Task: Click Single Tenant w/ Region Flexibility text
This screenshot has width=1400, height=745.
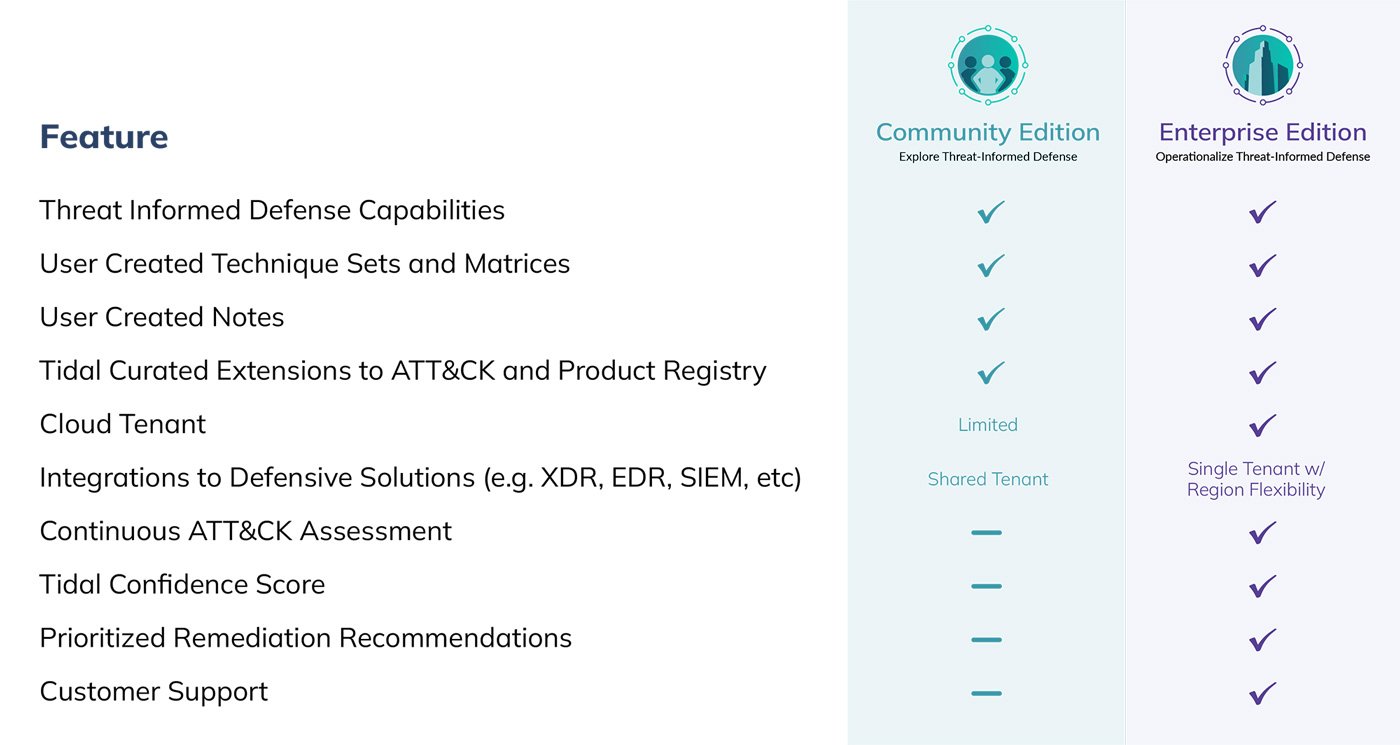Action: coord(1256,479)
